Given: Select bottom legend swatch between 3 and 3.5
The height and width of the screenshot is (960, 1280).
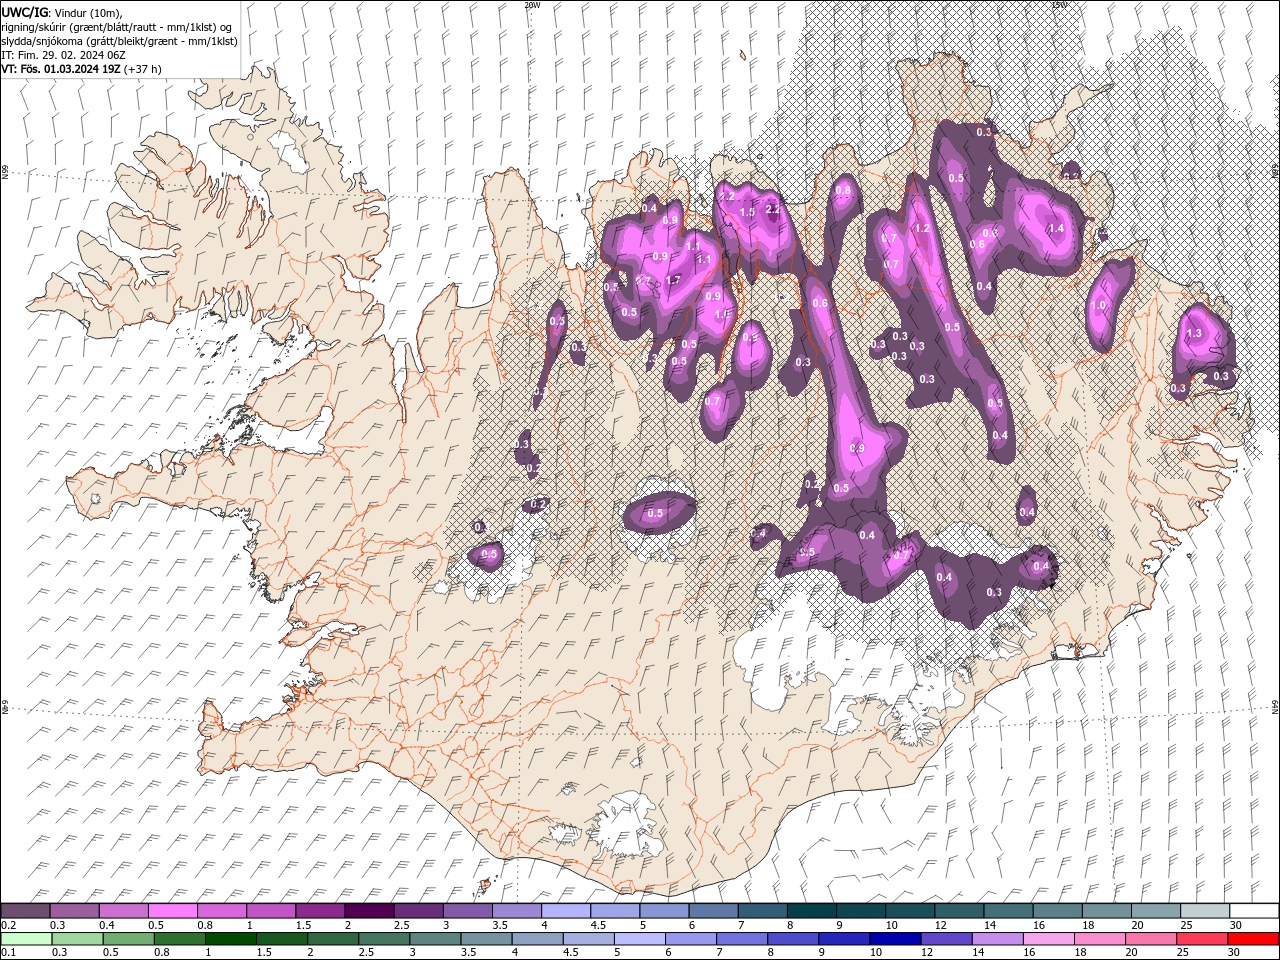Looking at the screenshot, I should (435, 939).
